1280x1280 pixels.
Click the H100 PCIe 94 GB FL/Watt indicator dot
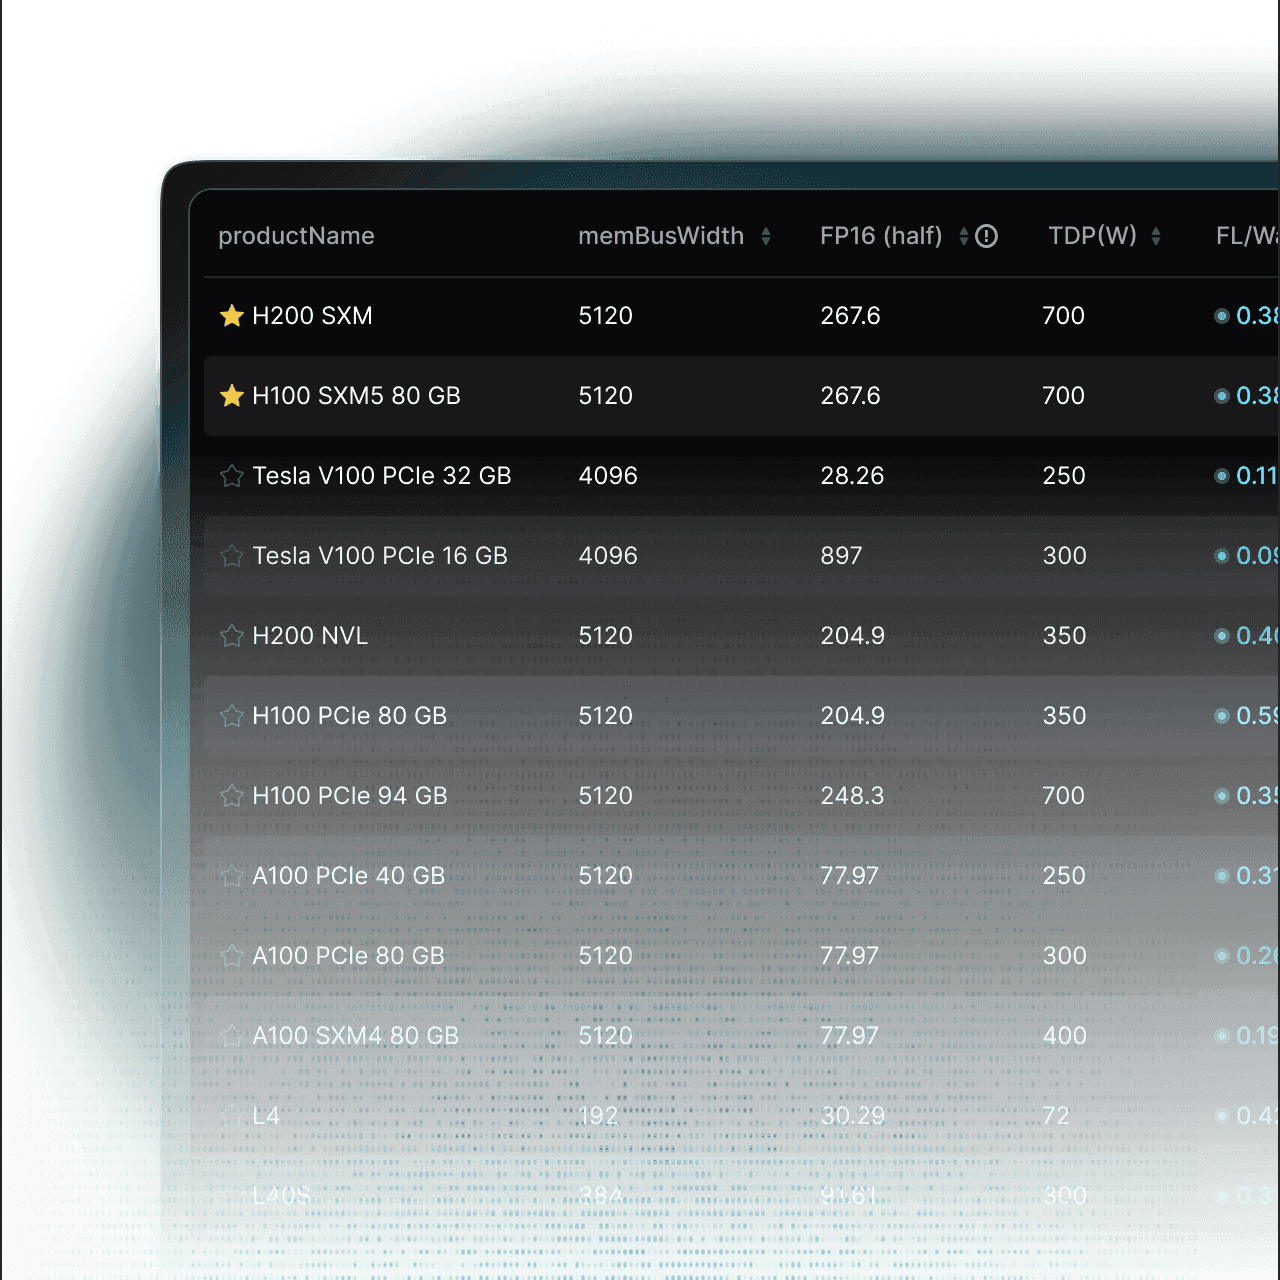coord(1222,796)
